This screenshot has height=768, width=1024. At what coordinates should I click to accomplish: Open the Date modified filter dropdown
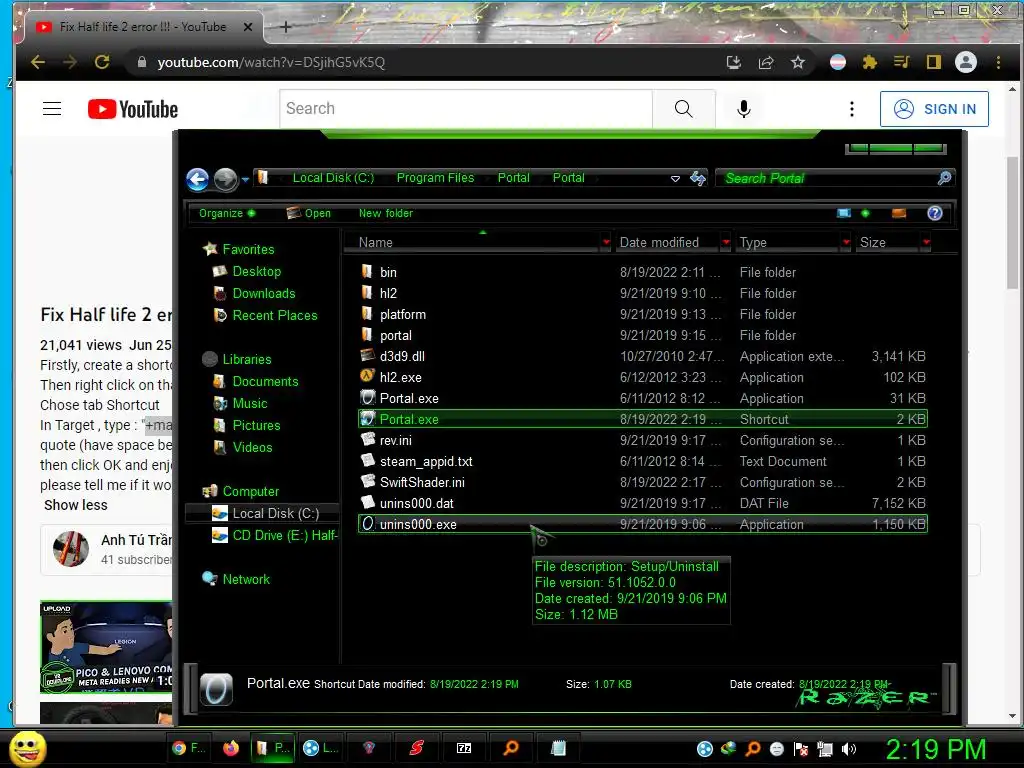pos(726,242)
